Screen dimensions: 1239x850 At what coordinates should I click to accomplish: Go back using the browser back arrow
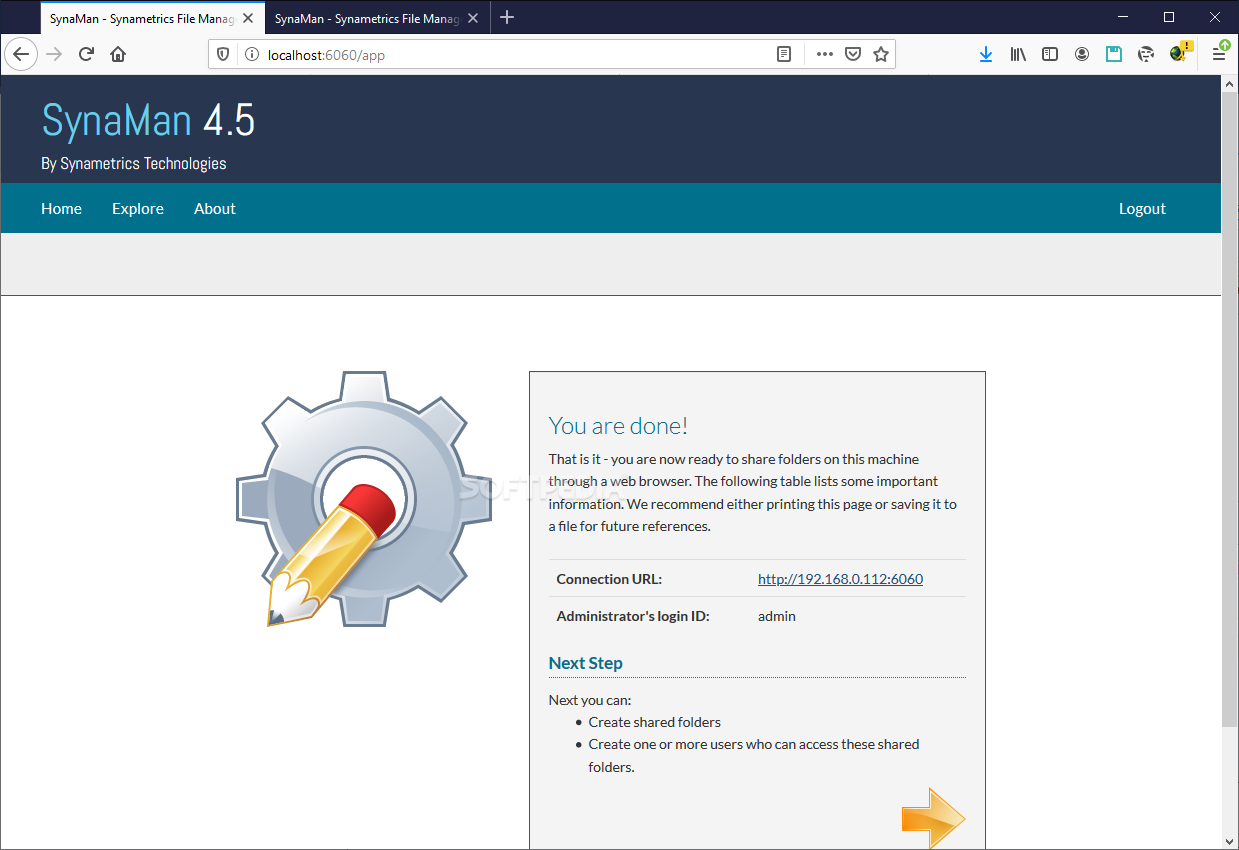point(21,54)
